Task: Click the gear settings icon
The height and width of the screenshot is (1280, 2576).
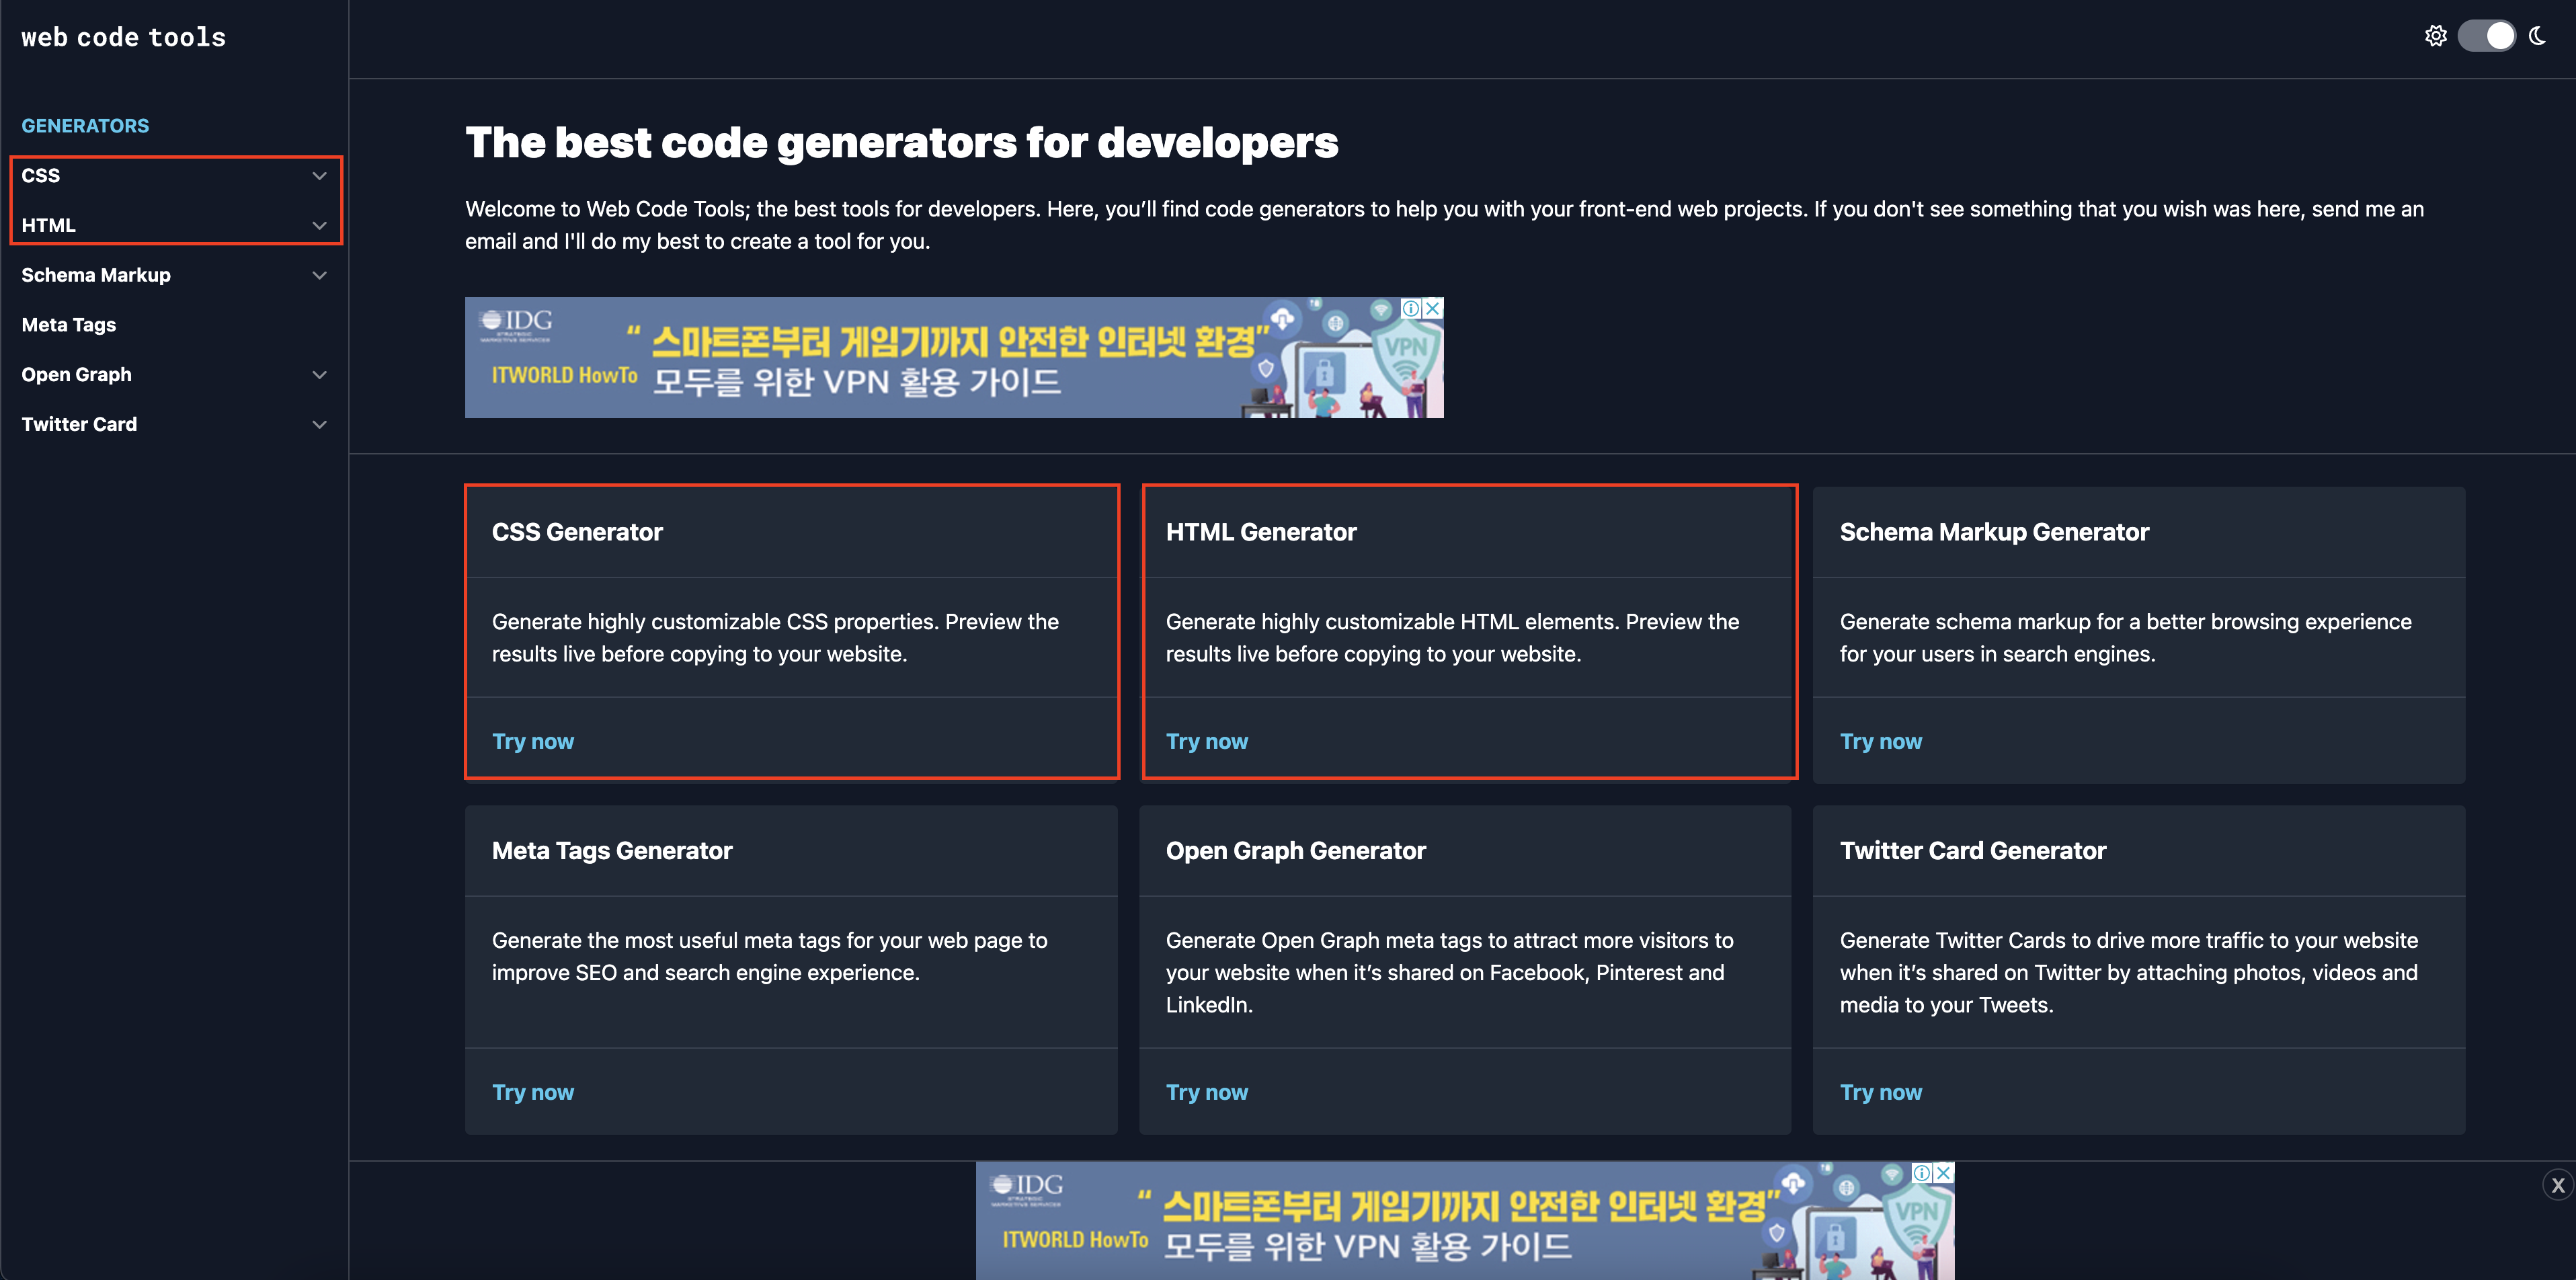Action: pos(2435,36)
